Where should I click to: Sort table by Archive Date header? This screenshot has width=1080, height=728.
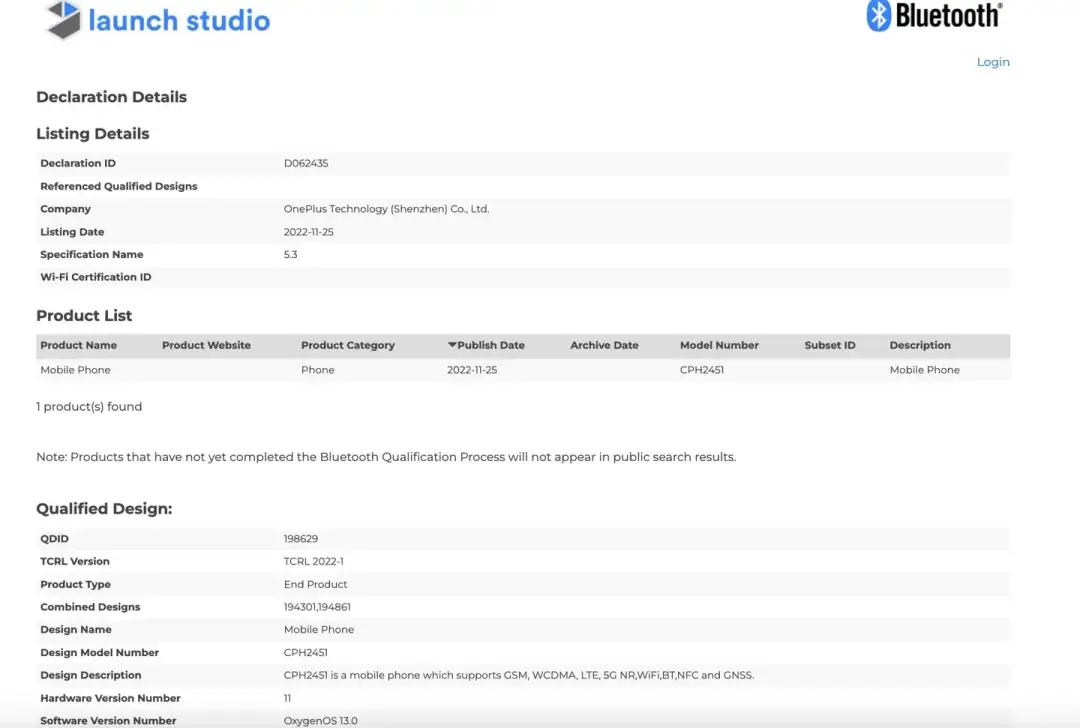click(x=604, y=345)
